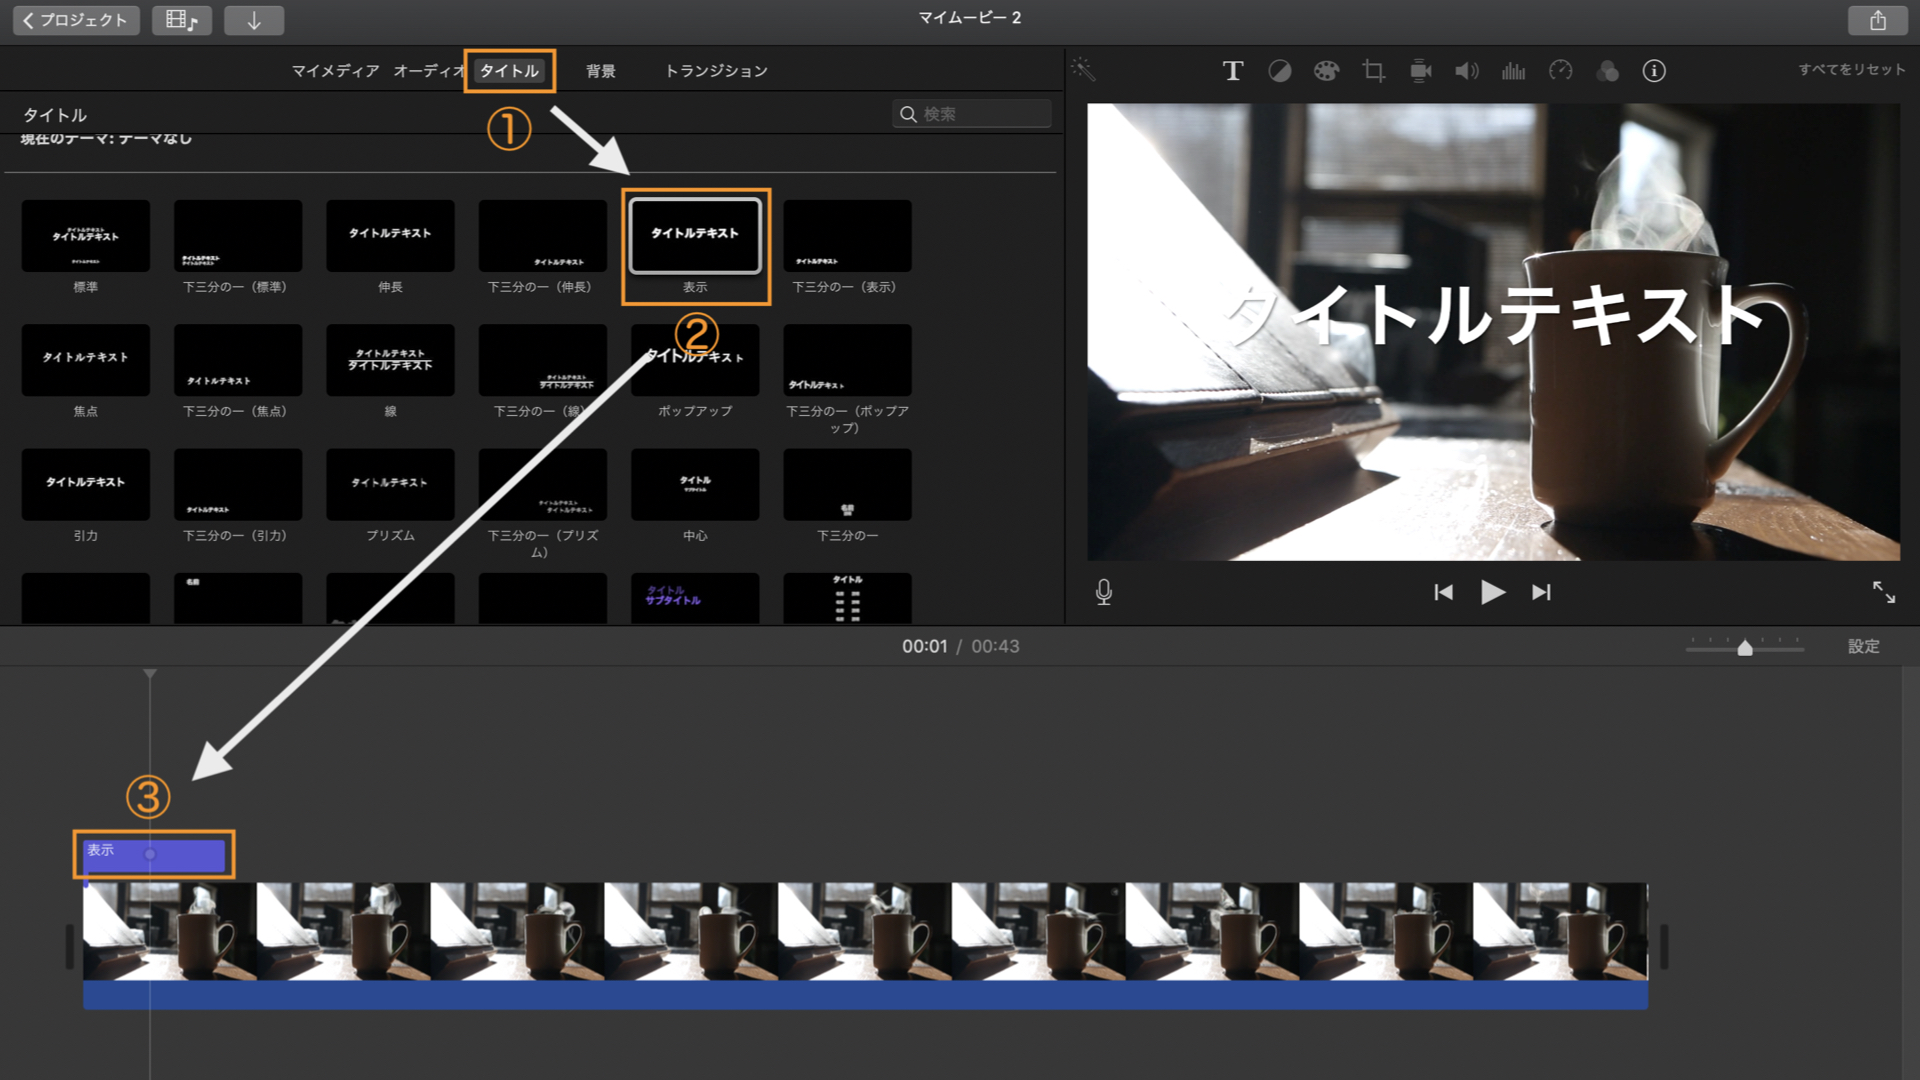1920x1080 pixels.
Task: Select 下三分の一（引力）title thumbnail
Action: point(238,484)
